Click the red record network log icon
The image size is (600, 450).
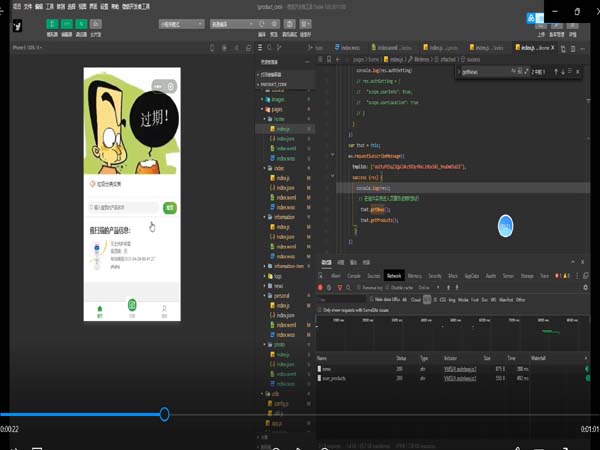(322, 286)
